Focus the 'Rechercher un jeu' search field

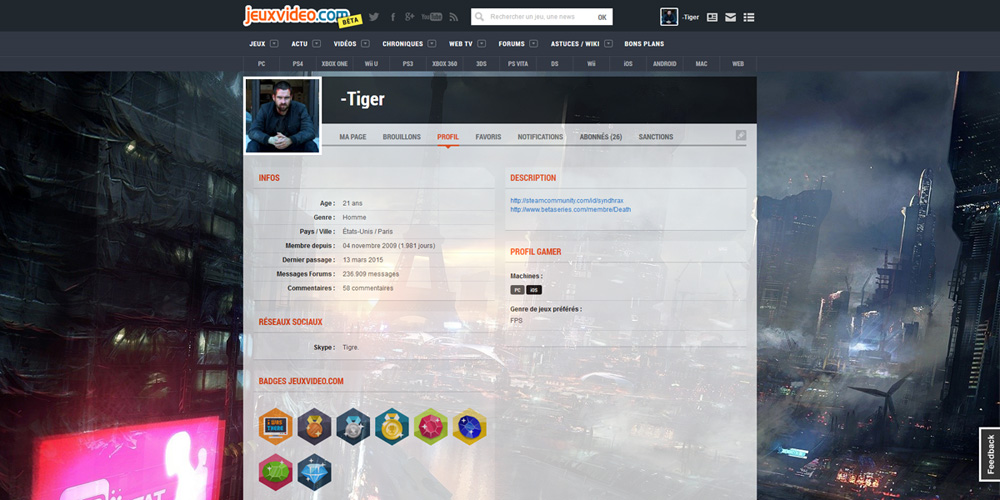tap(540, 17)
